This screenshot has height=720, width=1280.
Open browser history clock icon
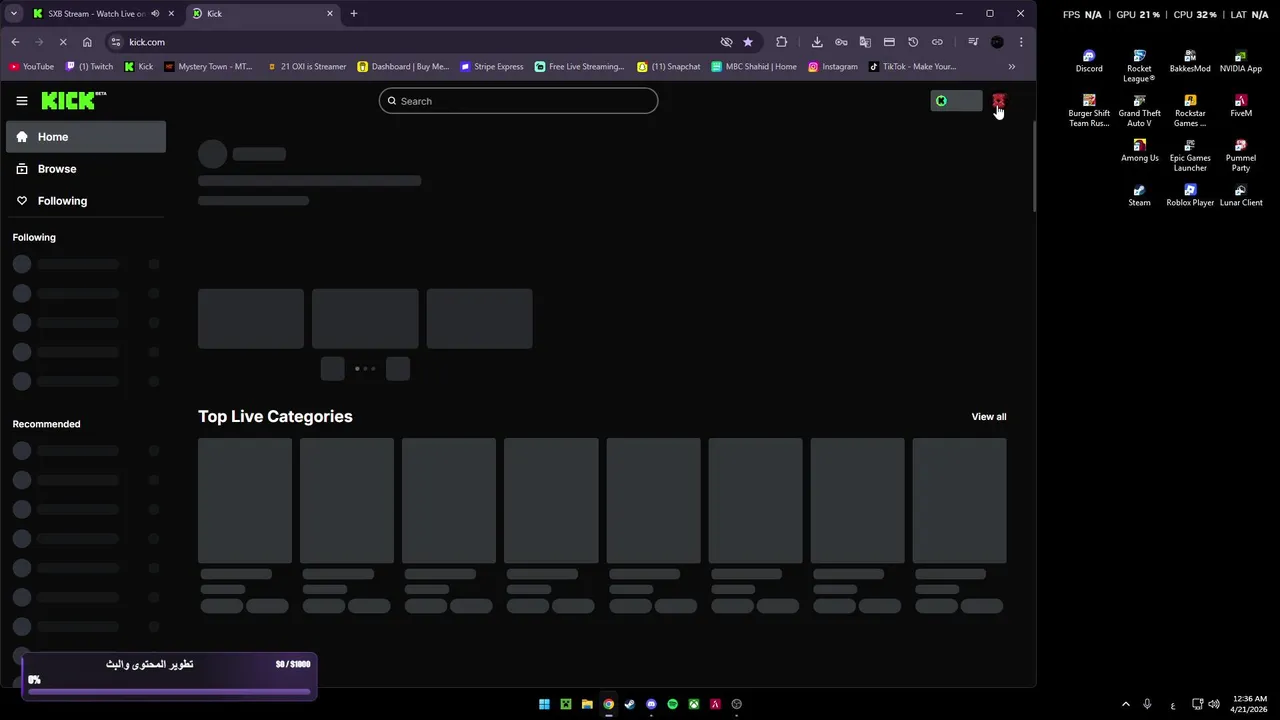point(913,42)
